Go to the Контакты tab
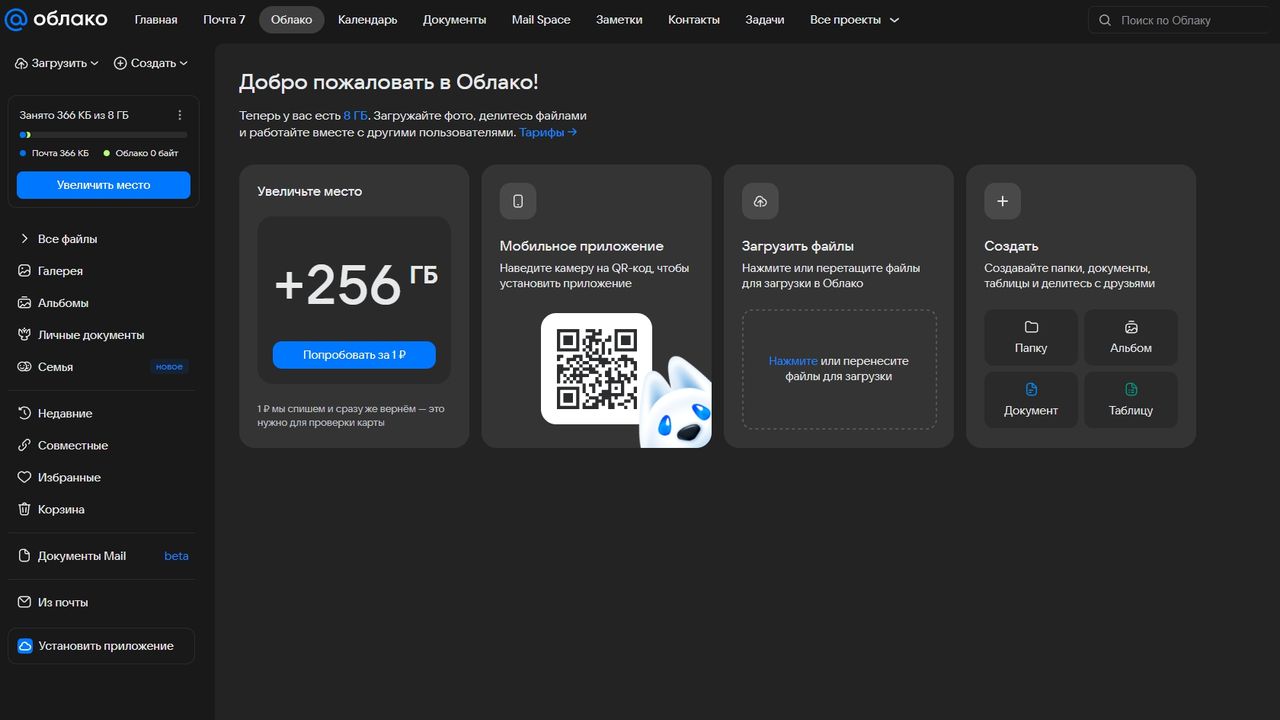The height and width of the screenshot is (720, 1280). [x=694, y=20]
